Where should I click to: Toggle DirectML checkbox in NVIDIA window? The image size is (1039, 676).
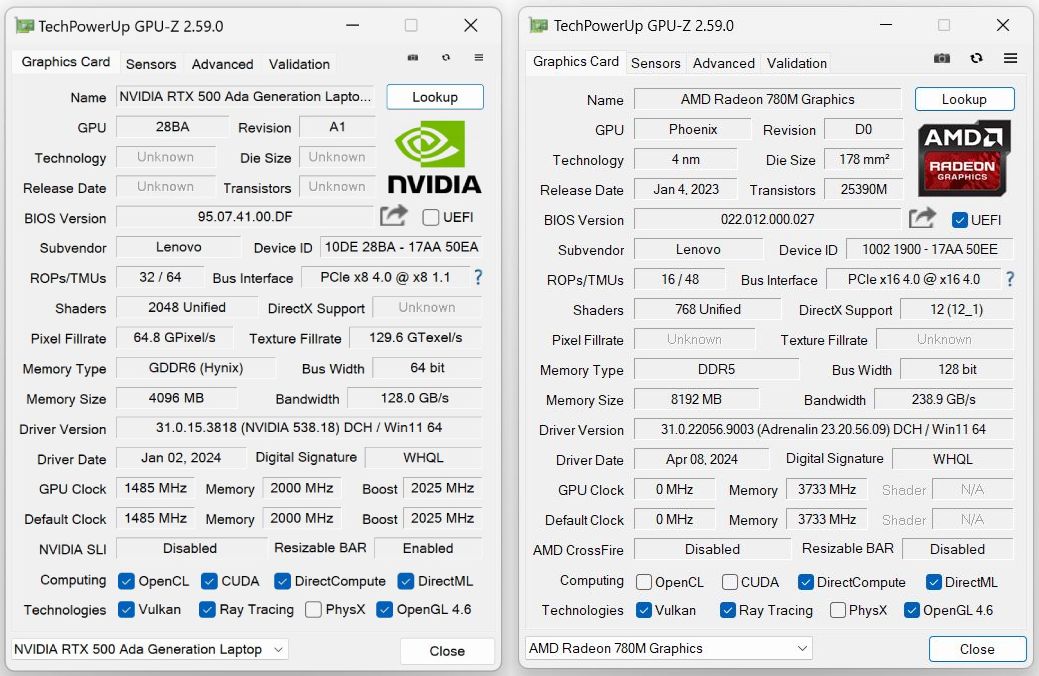click(x=406, y=581)
